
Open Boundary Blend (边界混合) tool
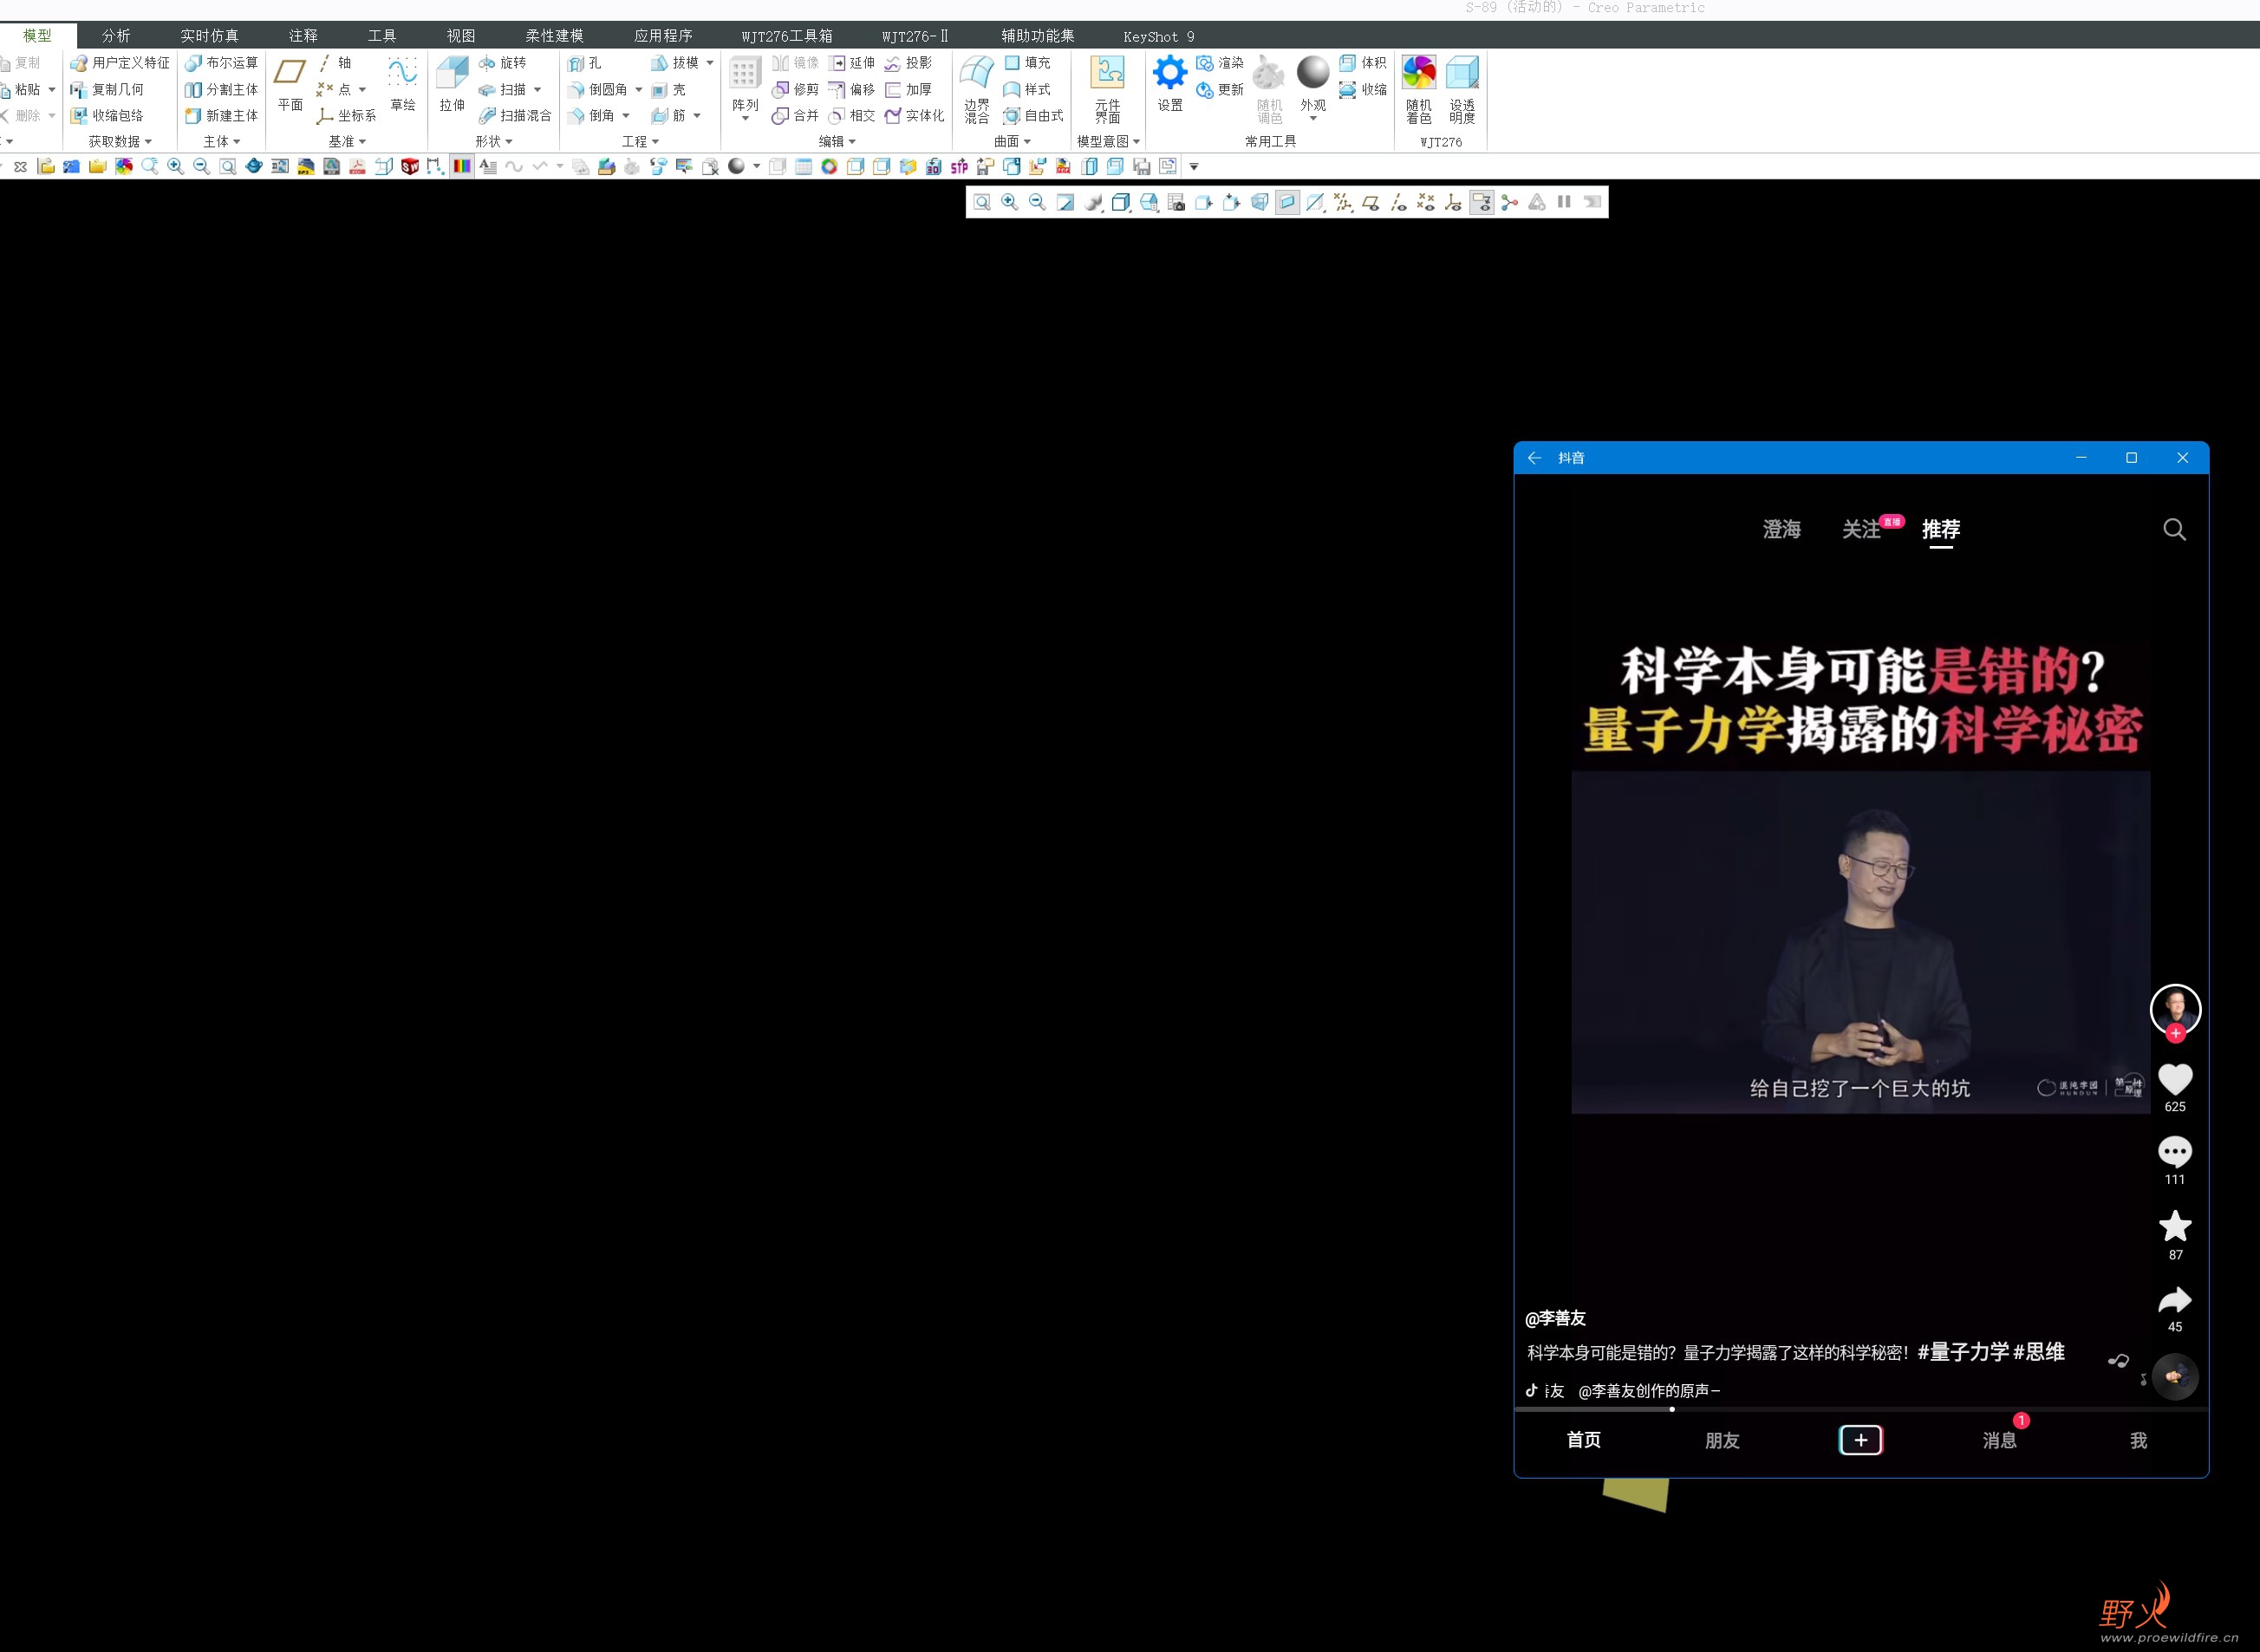pyautogui.click(x=977, y=88)
